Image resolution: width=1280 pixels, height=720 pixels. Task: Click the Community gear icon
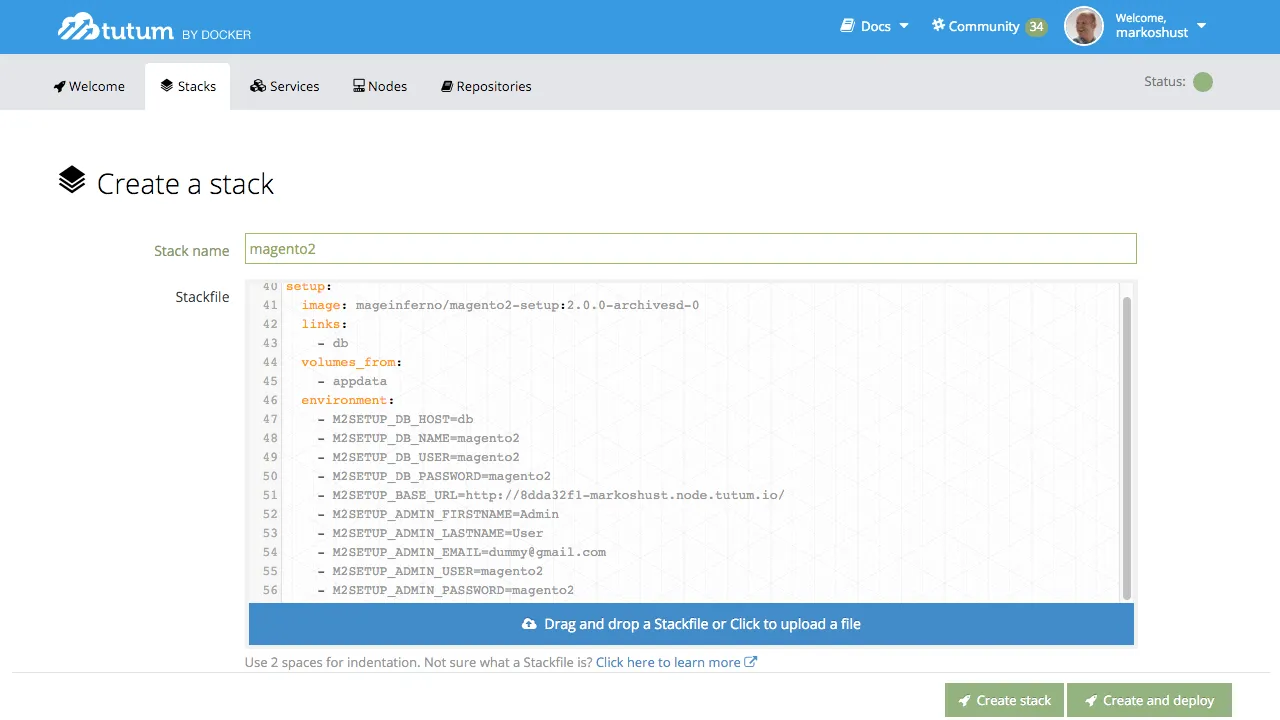(x=938, y=25)
